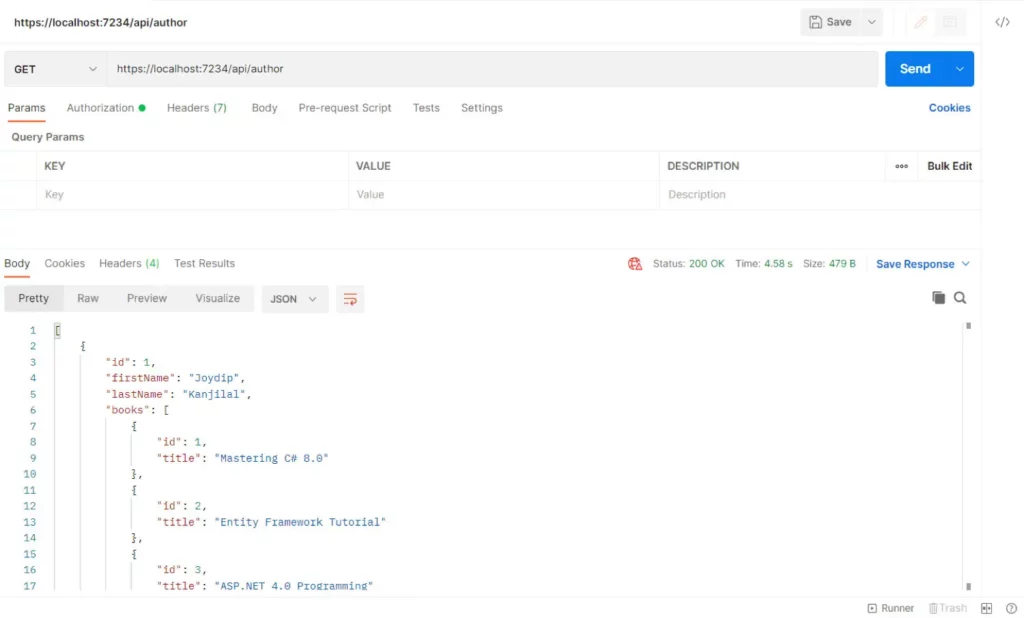1024x618 pixels.
Task: Select the Raw view
Action: pyautogui.click(x=88, y=299)
